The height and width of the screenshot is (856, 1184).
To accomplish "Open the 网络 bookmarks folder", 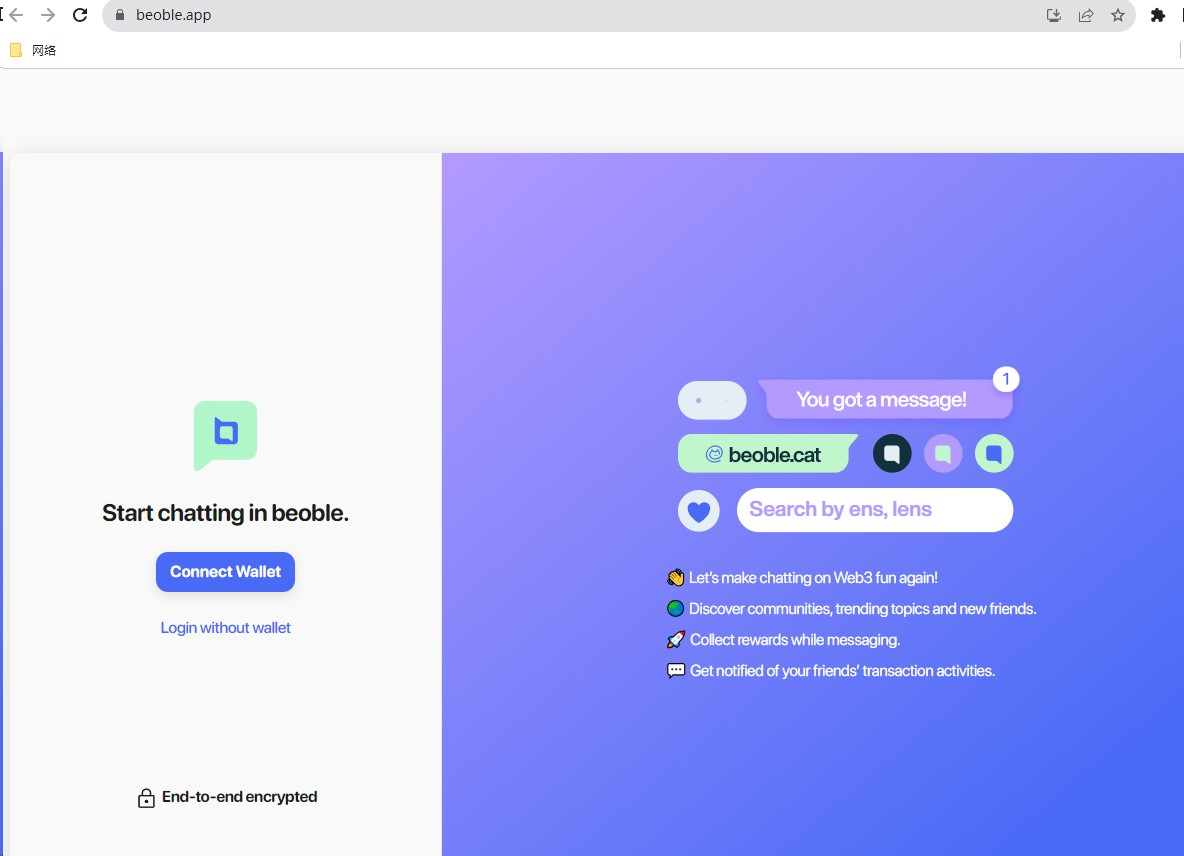I will point(33,51).
